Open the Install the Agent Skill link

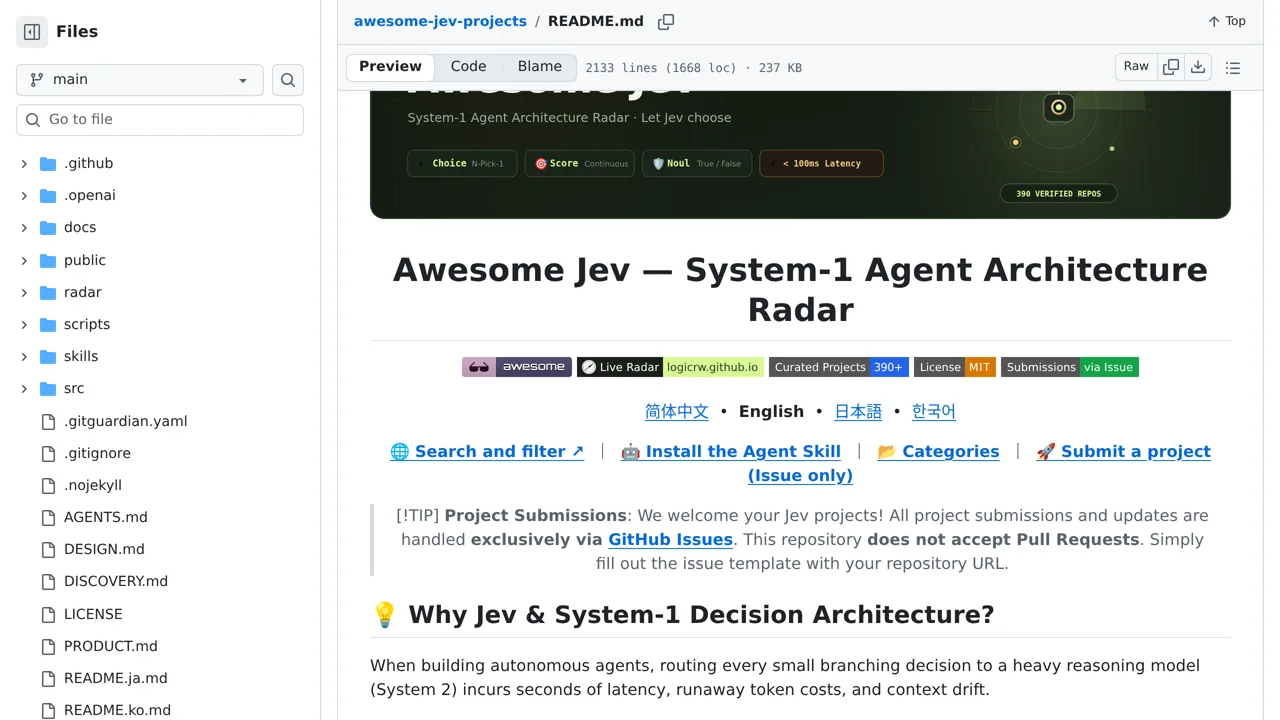(731, 452)
